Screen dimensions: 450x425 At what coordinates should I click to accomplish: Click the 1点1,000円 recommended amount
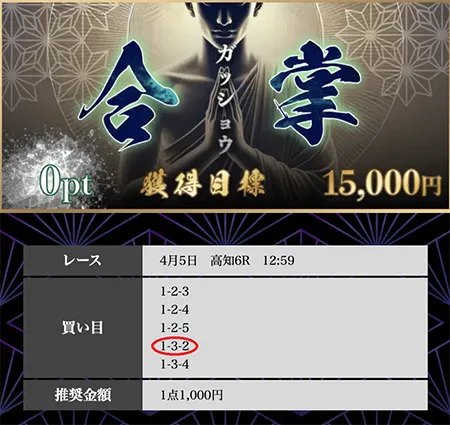(191, 395)
